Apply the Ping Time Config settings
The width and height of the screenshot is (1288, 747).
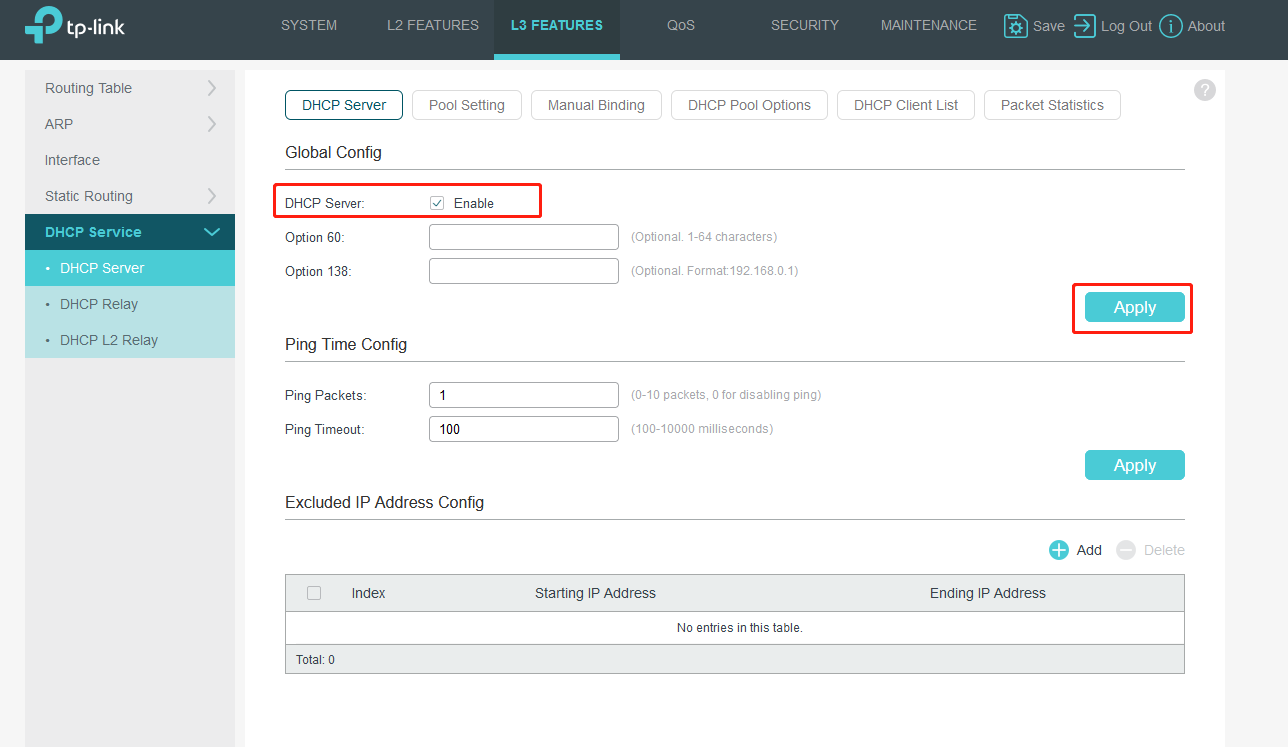pyautogui.click(x=1135, y=465)
